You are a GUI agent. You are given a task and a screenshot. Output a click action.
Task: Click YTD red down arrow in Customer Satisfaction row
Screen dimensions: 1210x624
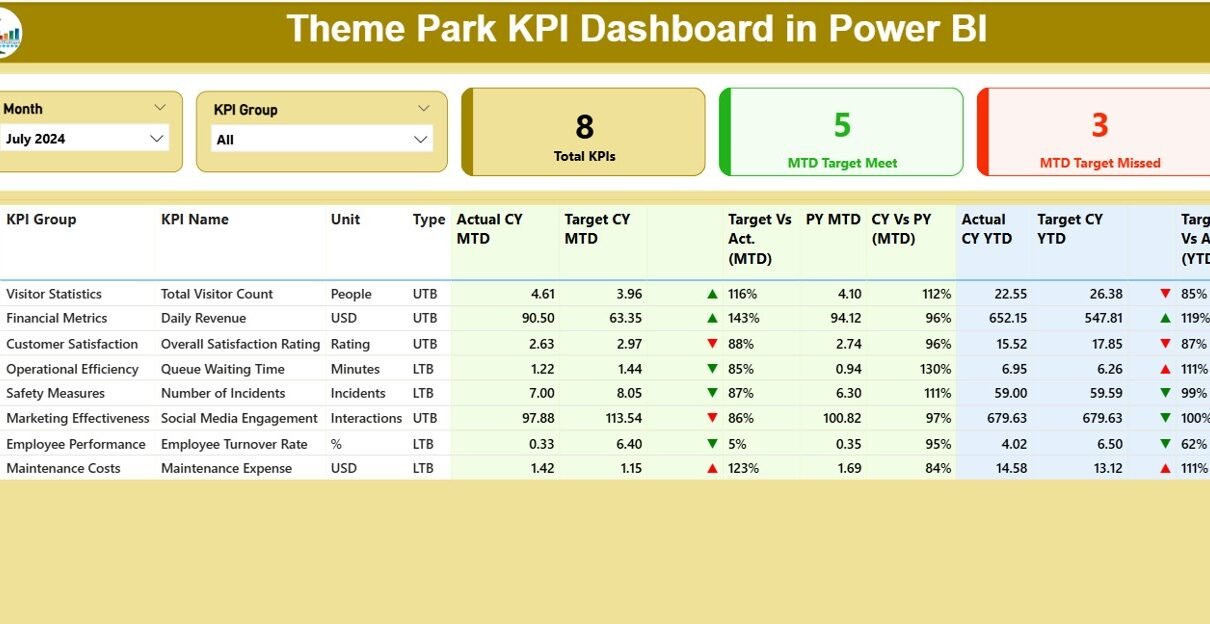click(1165, 344)
